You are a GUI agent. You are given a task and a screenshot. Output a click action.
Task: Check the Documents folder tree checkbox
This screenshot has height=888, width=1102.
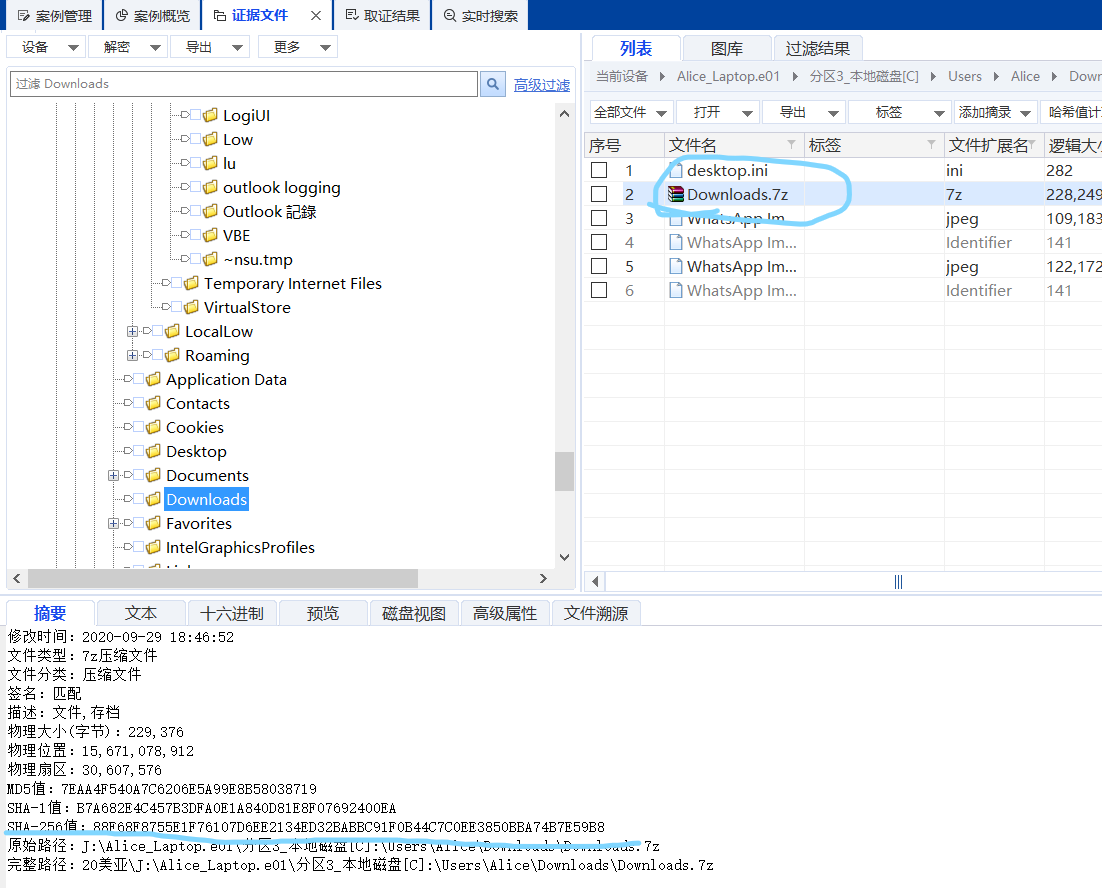(x=138, y=475)
